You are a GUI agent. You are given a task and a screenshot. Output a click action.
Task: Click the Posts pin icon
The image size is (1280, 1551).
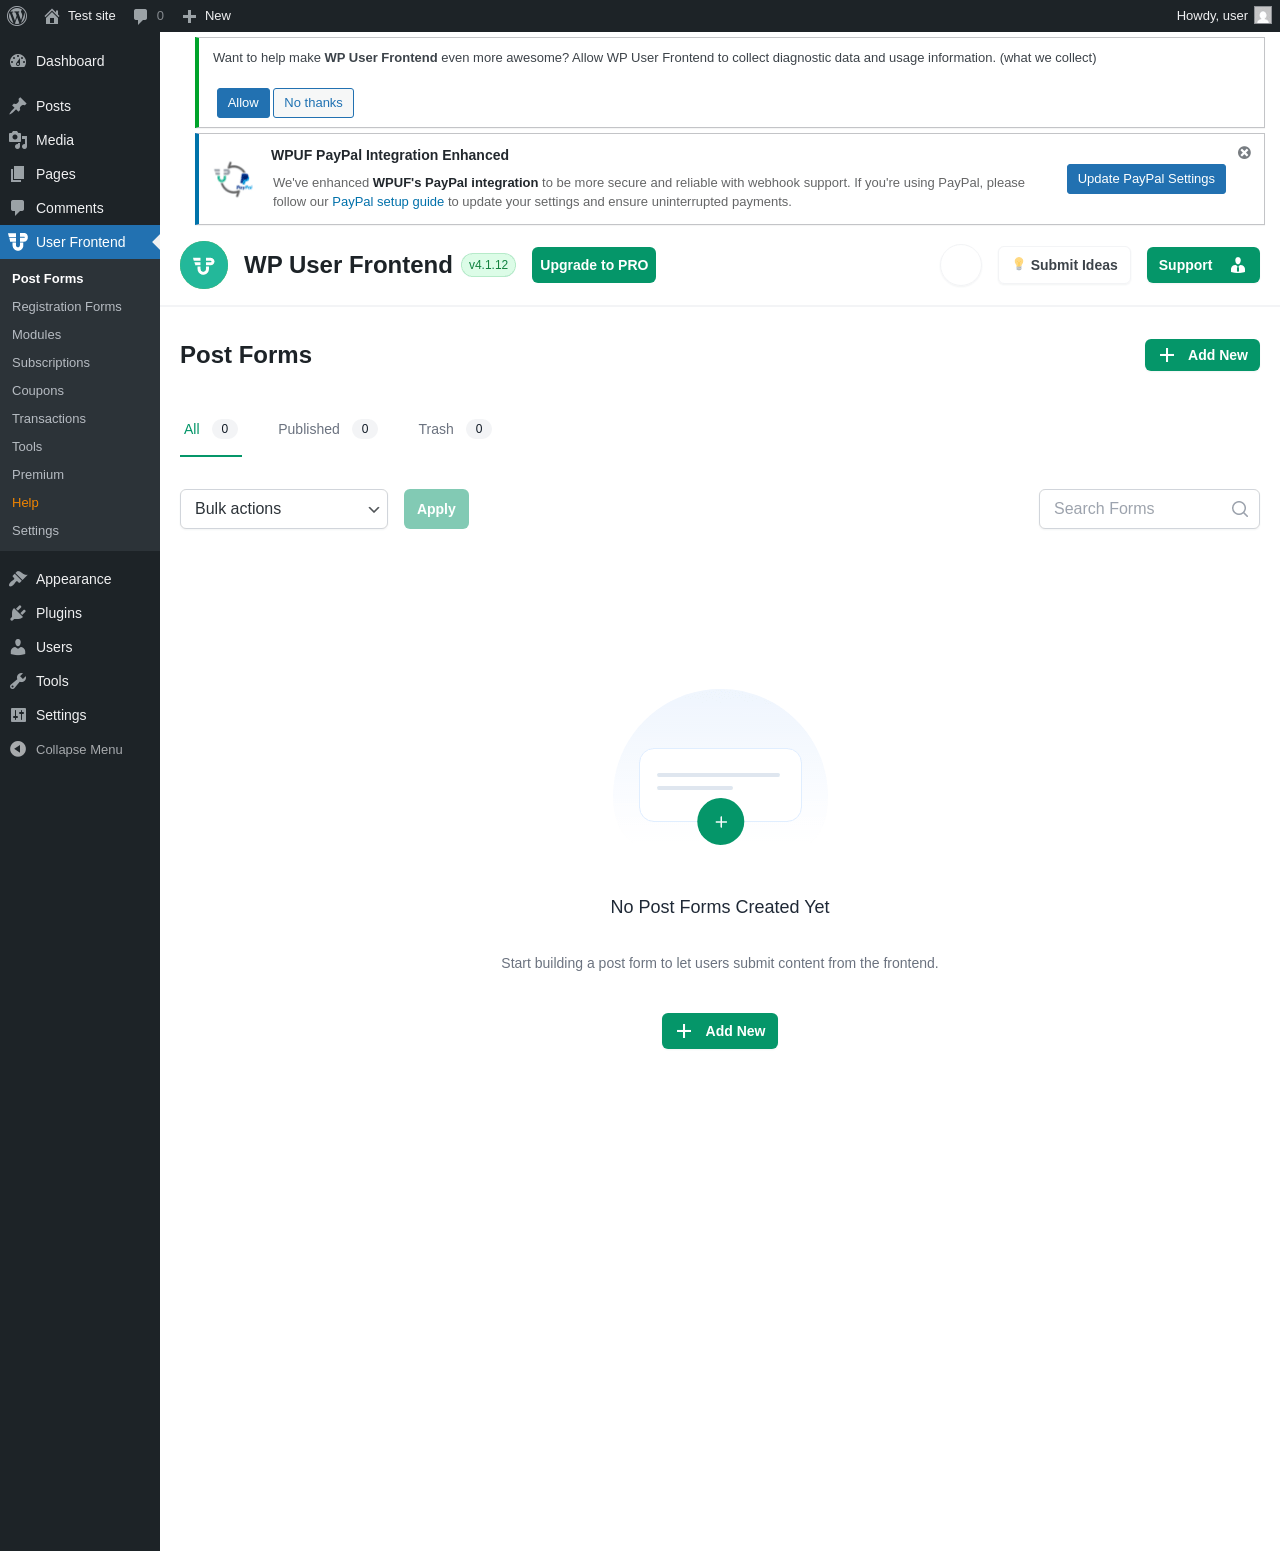point(18,106)
